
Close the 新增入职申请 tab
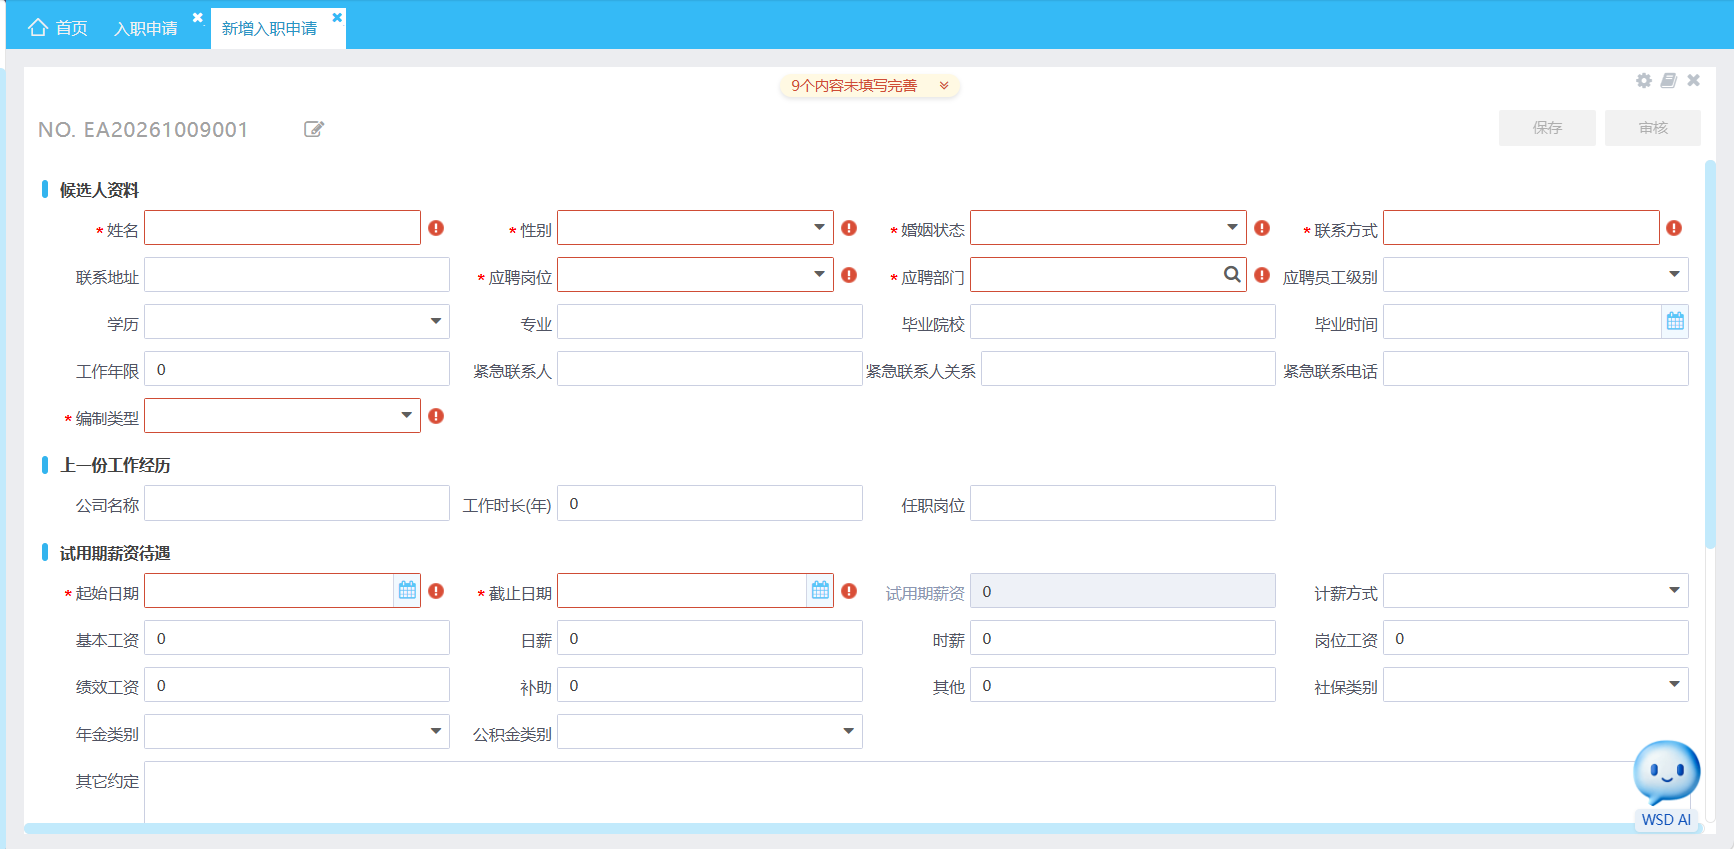[x=337, y=17]
